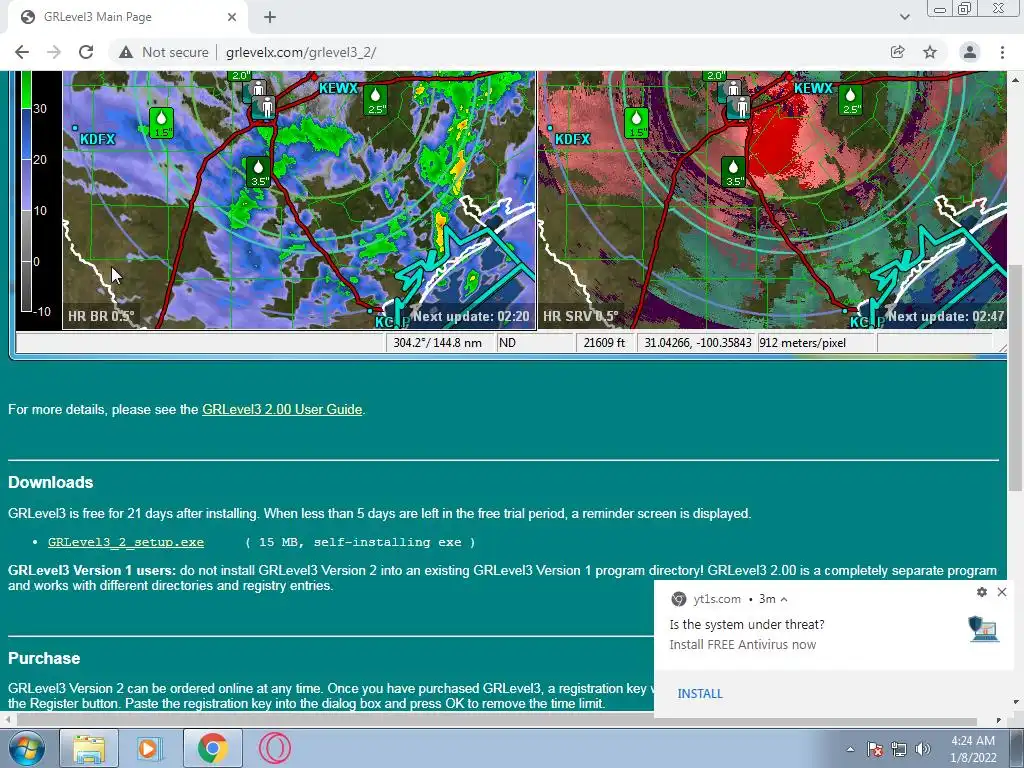Click the 1.5" rain gauge marker on left radar
Viewport: 1024px width, 768px height.
pos(161,123)
